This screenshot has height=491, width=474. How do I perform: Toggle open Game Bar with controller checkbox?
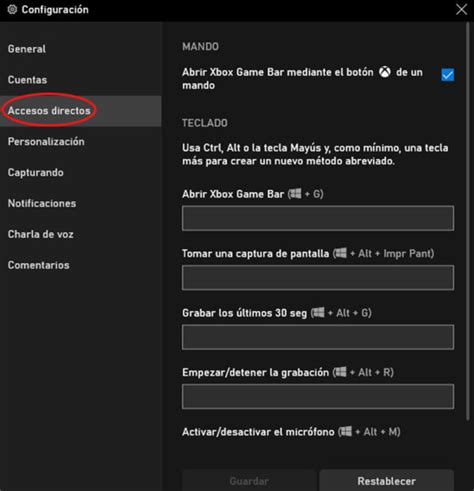[447, 75]
